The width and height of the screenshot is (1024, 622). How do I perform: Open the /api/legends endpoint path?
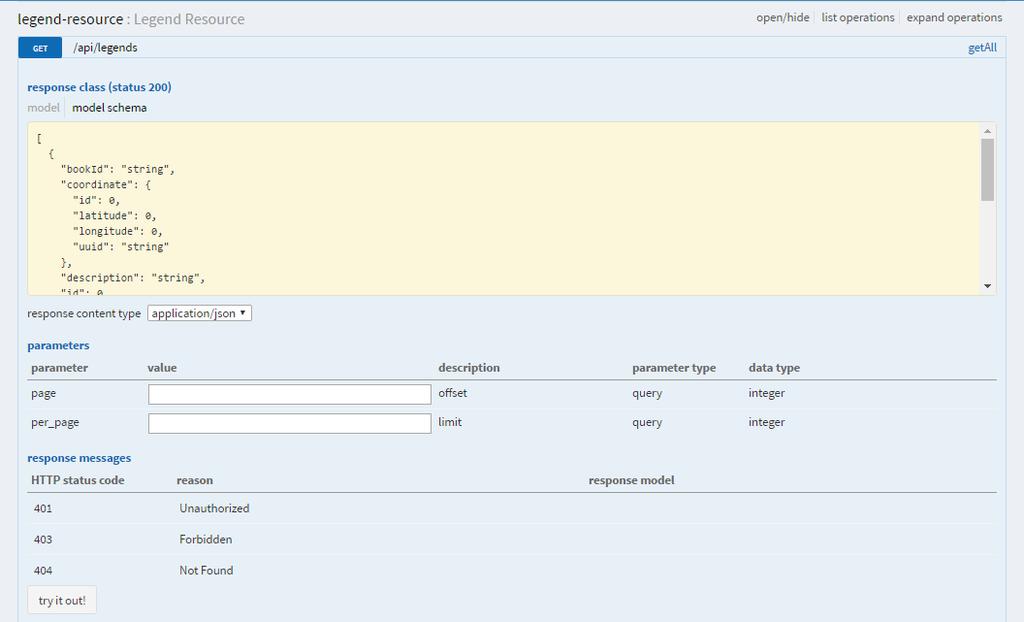click(105, 48)
